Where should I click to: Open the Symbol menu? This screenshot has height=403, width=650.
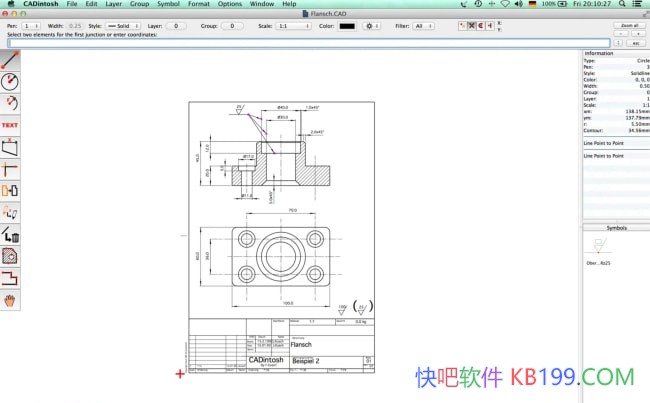[x=168, y=5]
